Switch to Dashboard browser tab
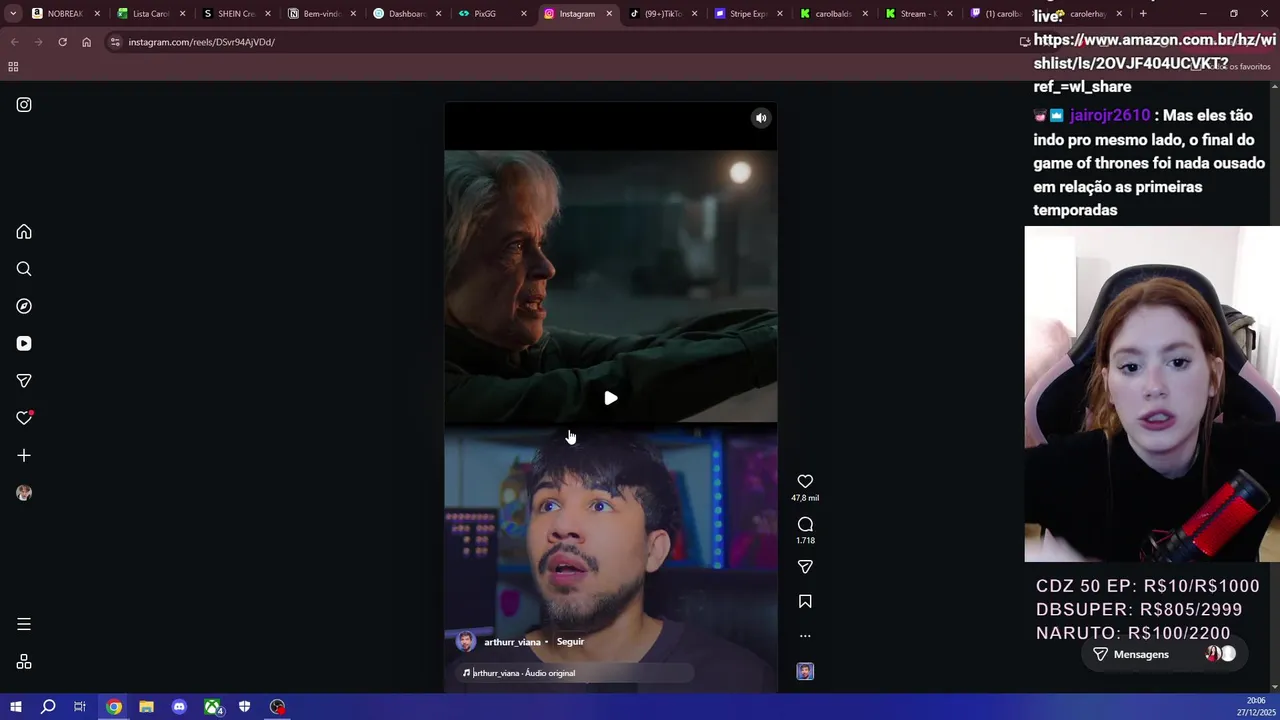 click(x=406, y=14)
